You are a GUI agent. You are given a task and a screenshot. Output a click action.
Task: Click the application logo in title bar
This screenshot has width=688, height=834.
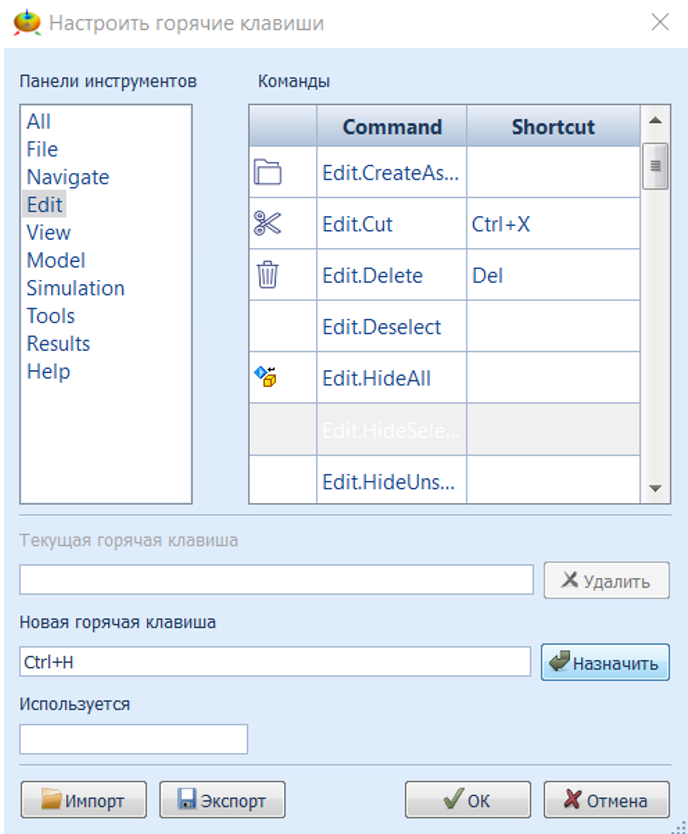click(x=26, y=22)
